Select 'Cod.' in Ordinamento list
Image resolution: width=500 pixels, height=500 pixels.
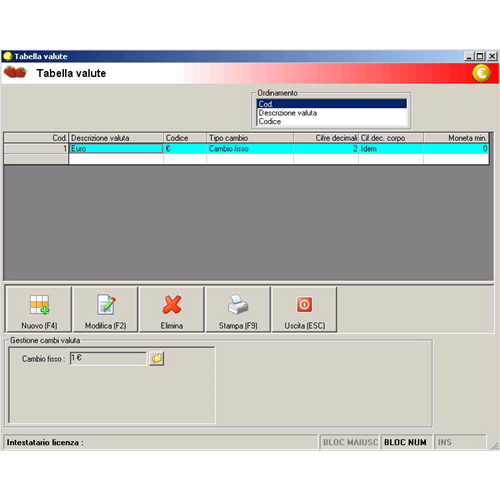(332, 104)
